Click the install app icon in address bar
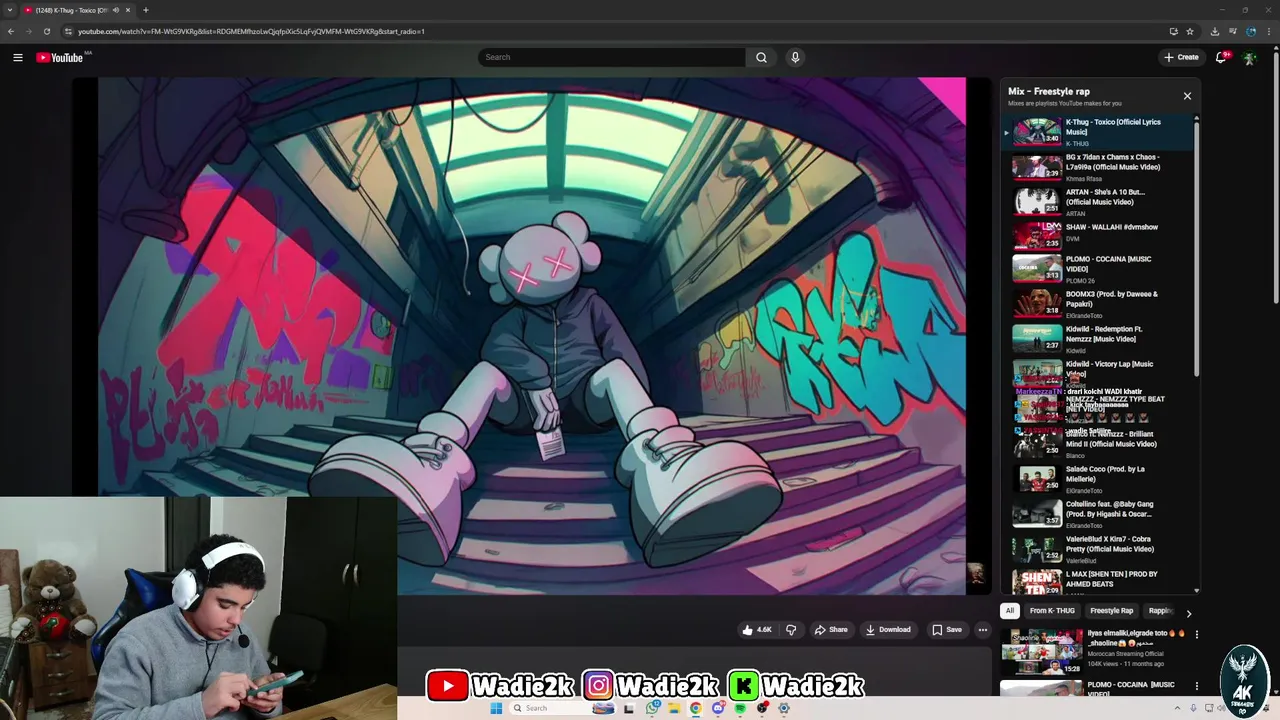Screen dimensions: 1280x720 tap(1173, 31)
